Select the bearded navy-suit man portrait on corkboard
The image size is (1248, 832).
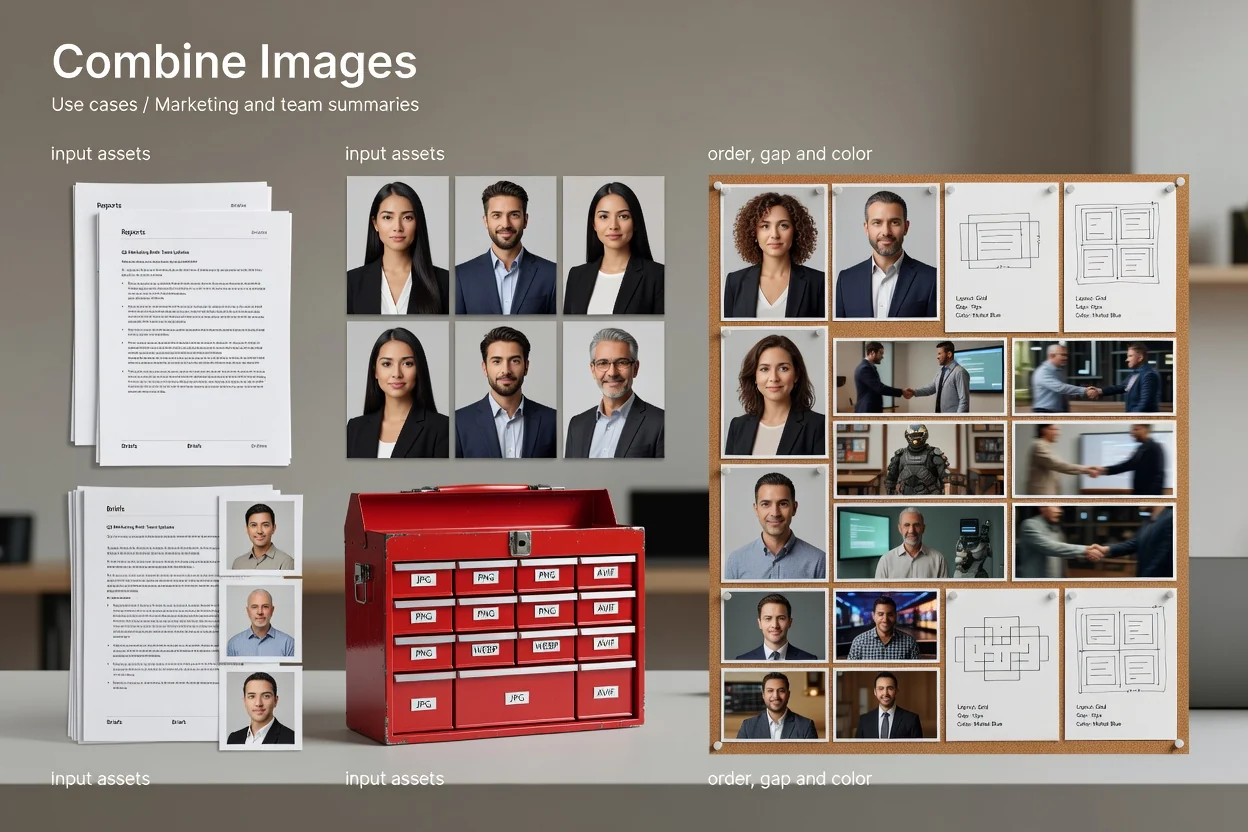886,253
